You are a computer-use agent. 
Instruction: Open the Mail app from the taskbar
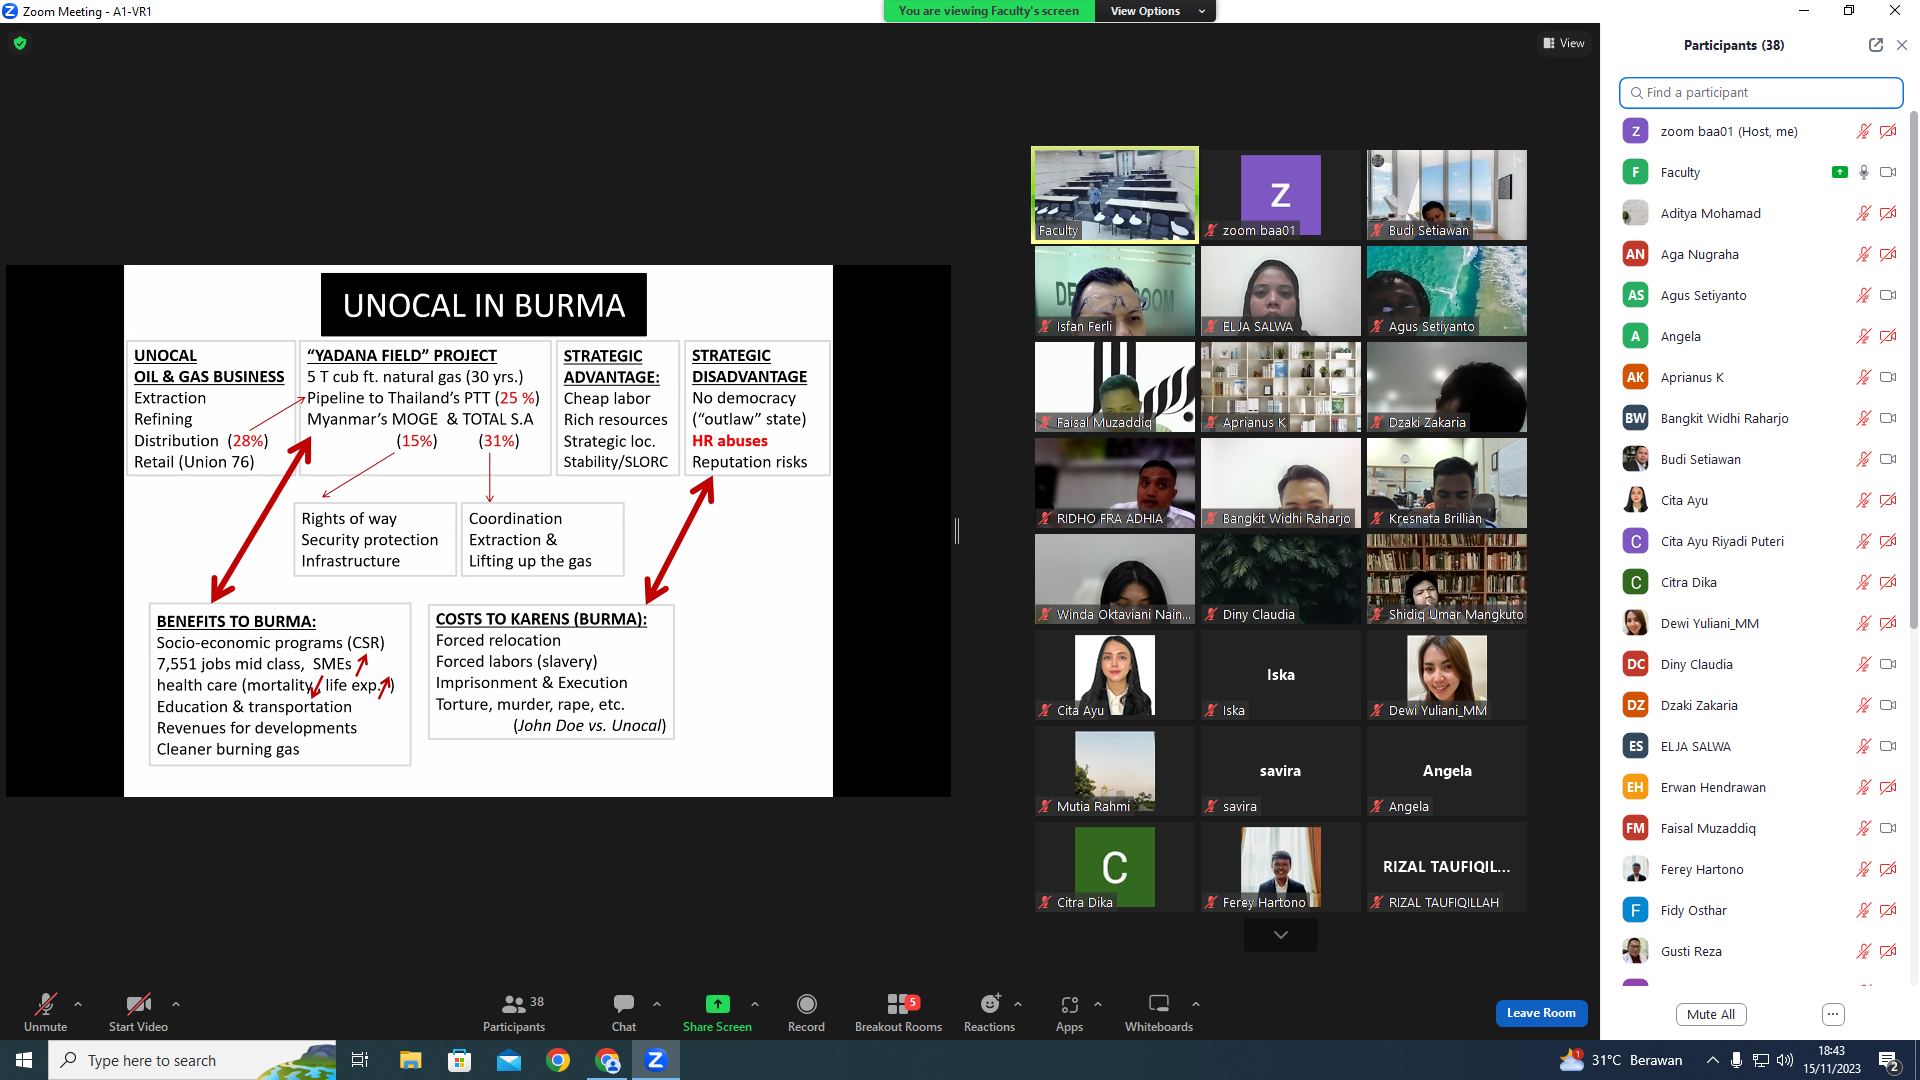(x=509, y=1060)
